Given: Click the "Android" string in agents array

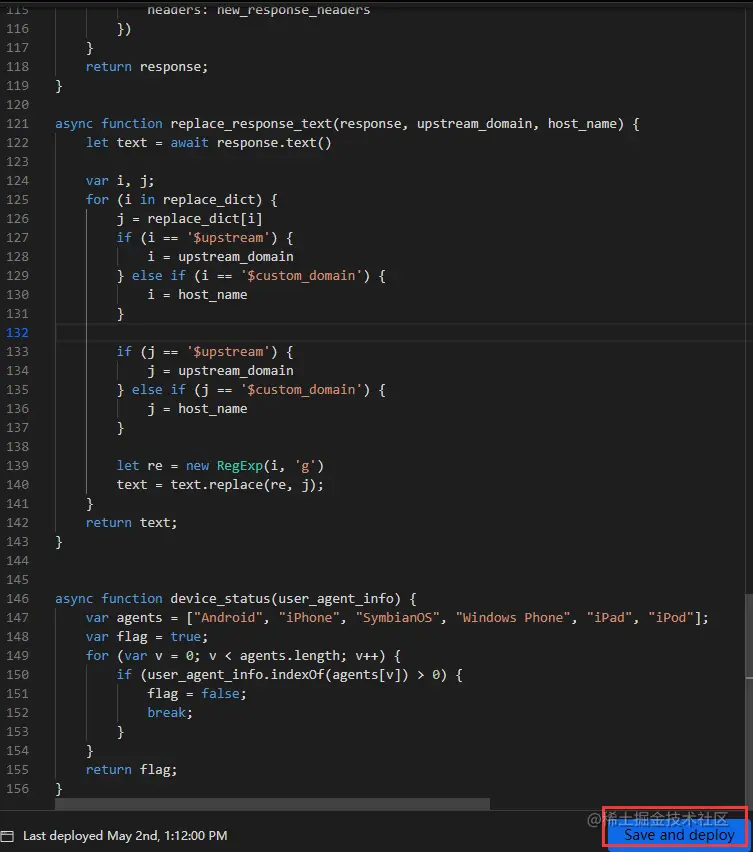Looking at the screenshot, I should (228, 618).
